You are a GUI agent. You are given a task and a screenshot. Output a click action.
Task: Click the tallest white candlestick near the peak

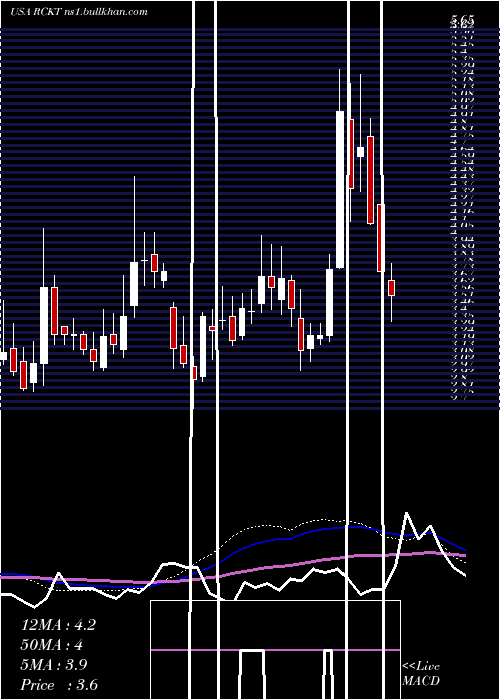click(x=340, y=189)
